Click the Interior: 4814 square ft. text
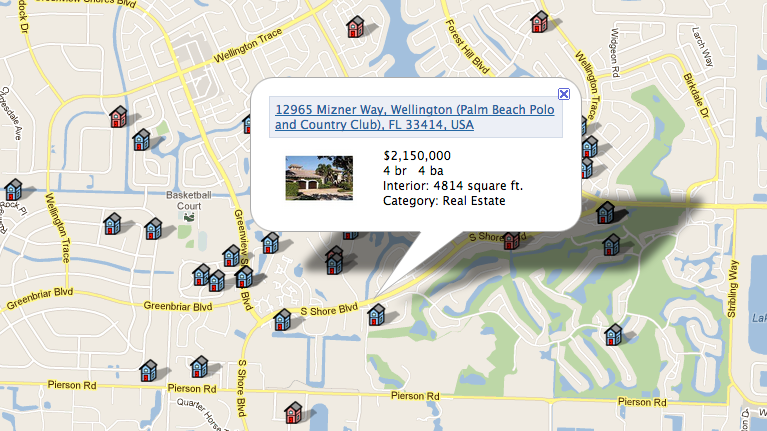Viewport: 767px width, 431px height. [453, 186]
